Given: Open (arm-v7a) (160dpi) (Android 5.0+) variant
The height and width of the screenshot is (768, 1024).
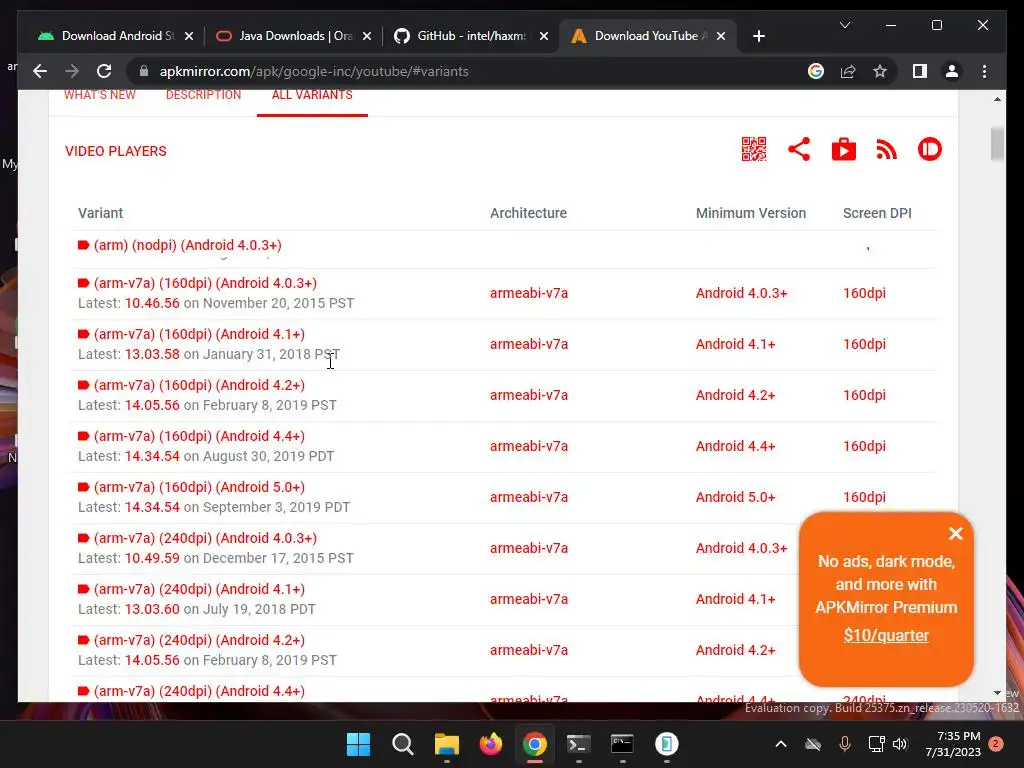Looking at the screenshot, I should tap(199, 487).
